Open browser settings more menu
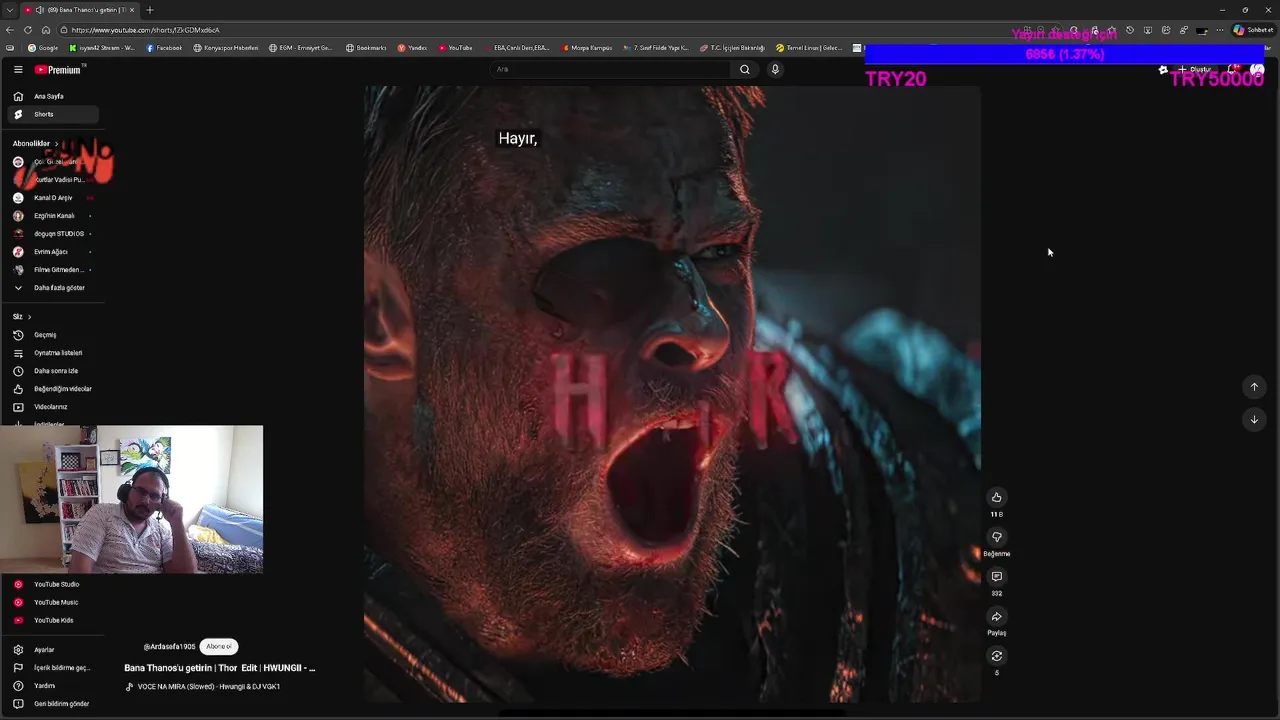The width and height of the screenshot is (1280, 720). pos(1220,30)
